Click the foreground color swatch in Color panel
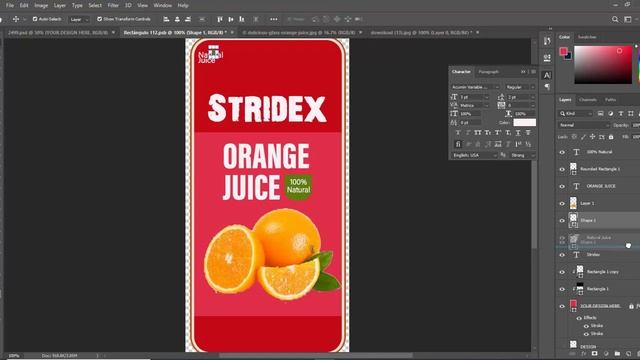Viewport: 640px width, 360px height. pyautogui.click(x=563, y=51)
